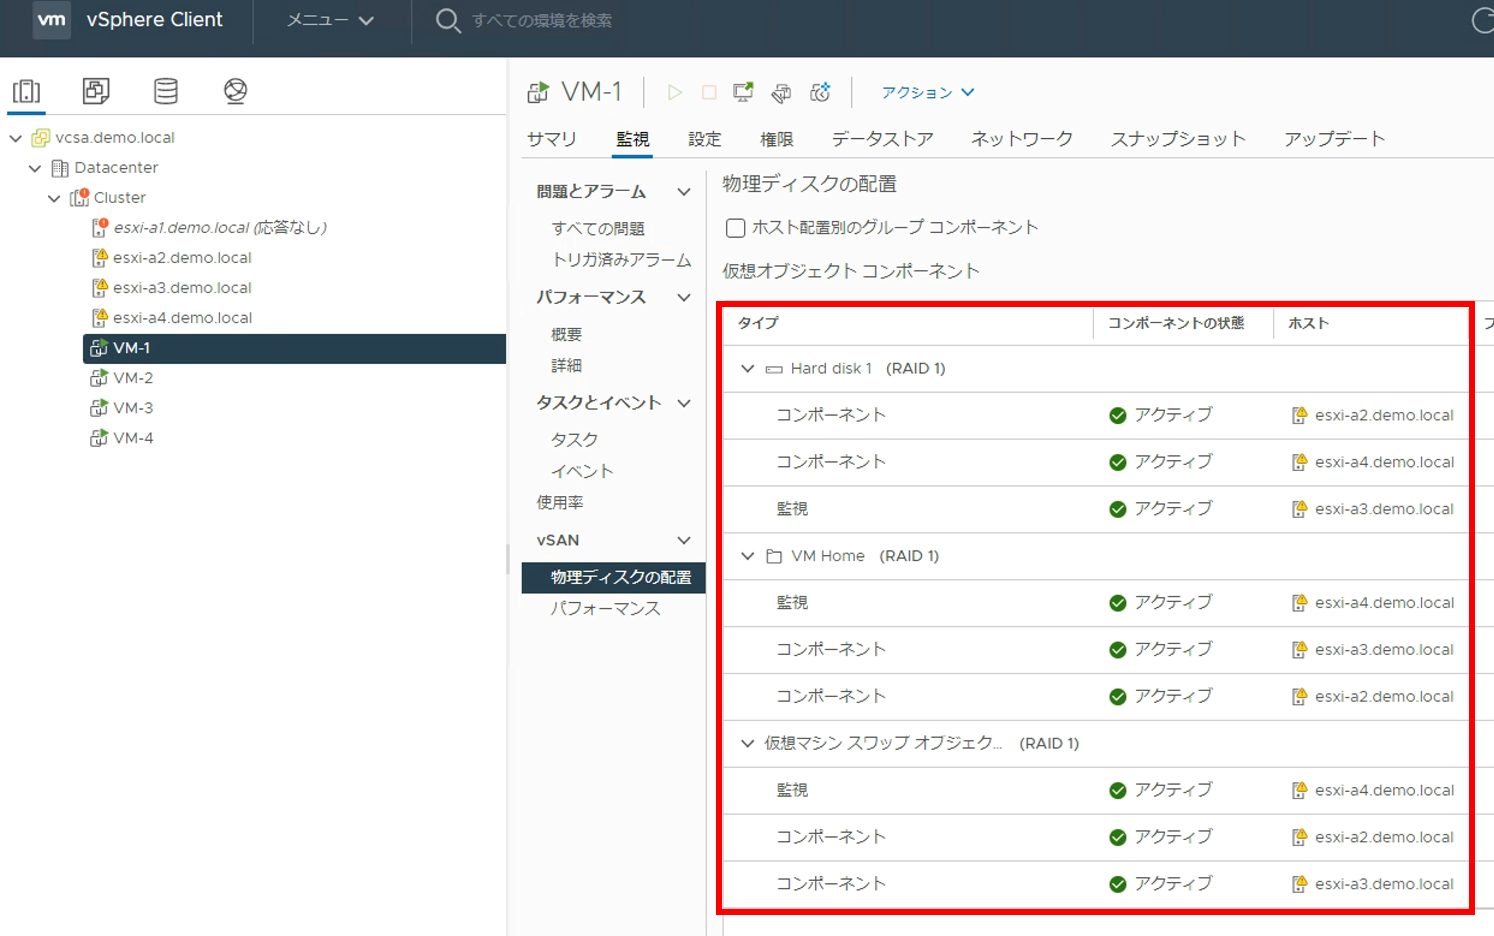Click the vm logo in header

pyautogui.click(x=52, y=19)
